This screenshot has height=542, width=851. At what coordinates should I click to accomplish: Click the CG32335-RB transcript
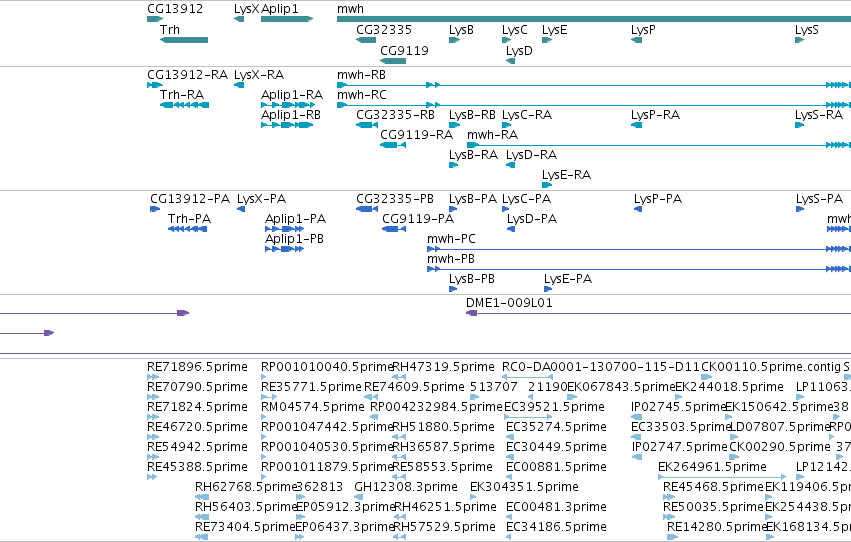tap(367, 125)
